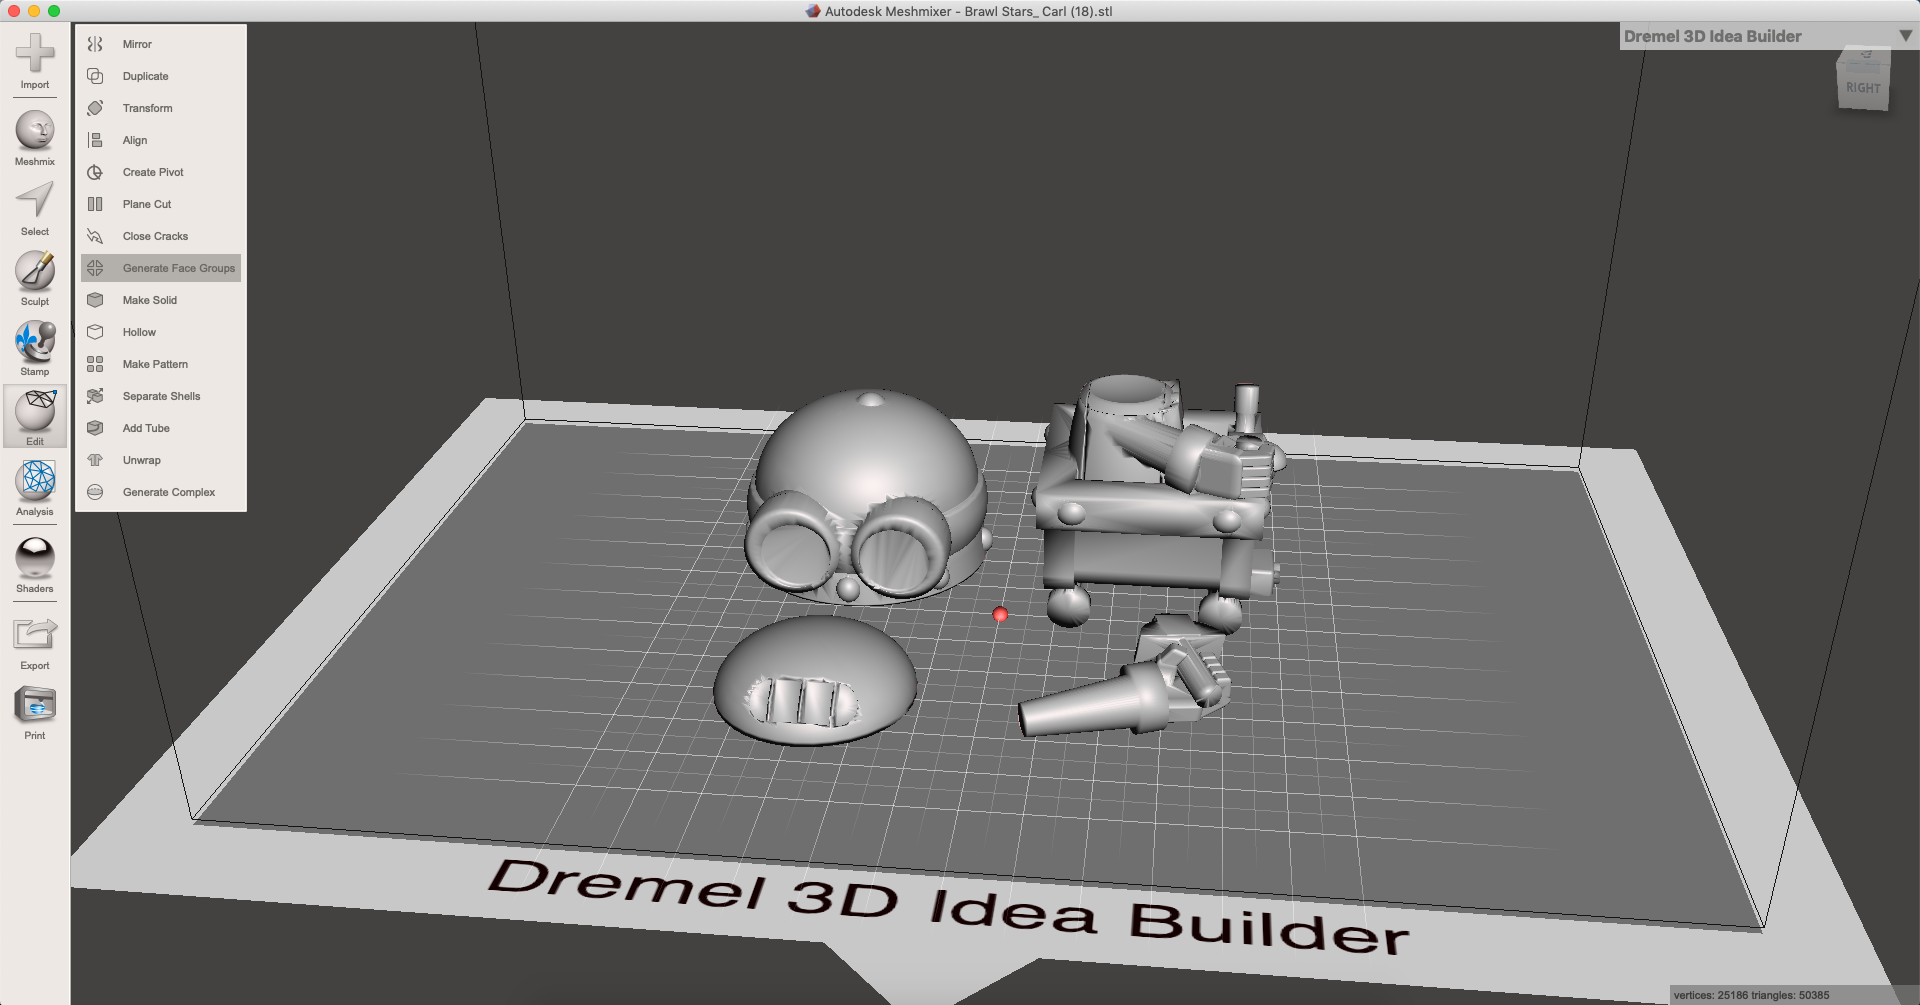
Task: Select Add Tube
Action: click(x=161, y=428)
